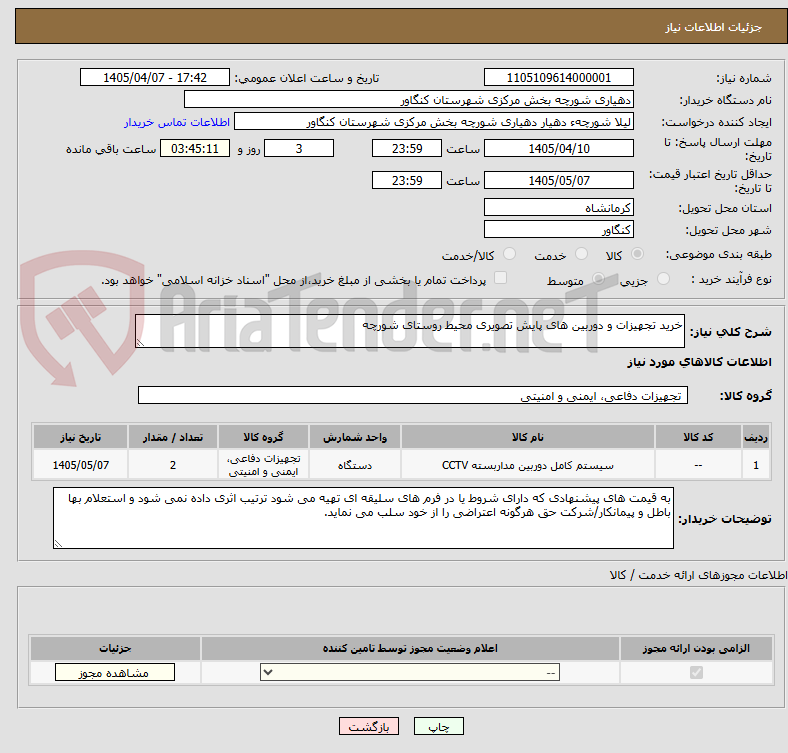Image resolution: width=788 pixels, height=753 pixels.
Task: Select the کالا radio button
Action: (x=637, y=254)
